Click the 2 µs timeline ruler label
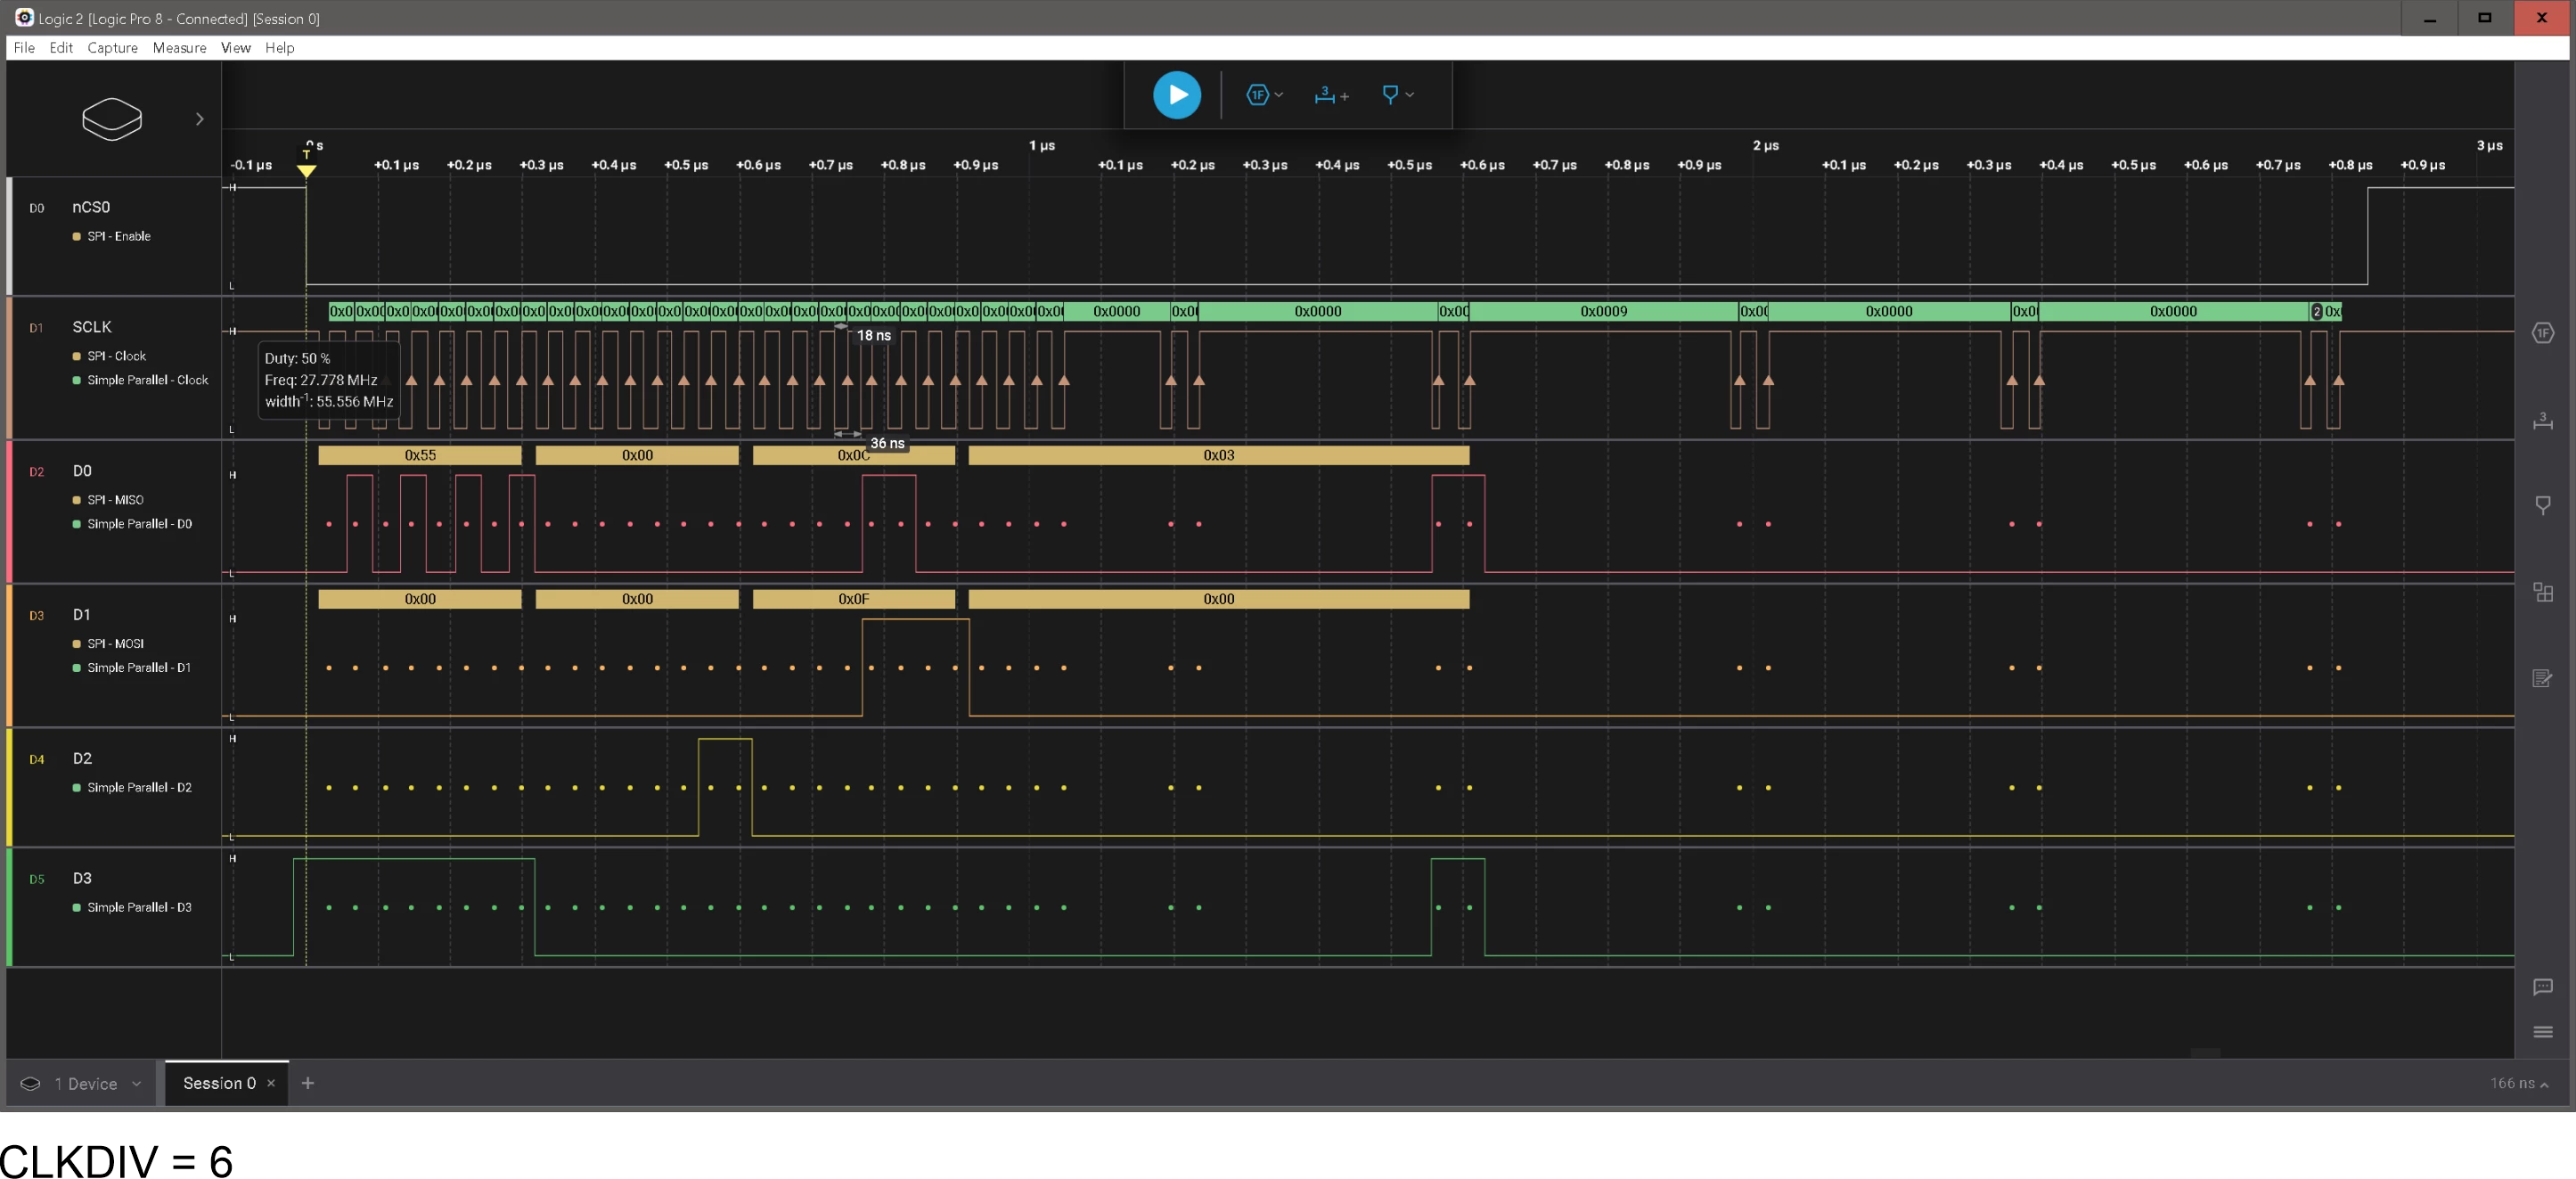This screenshot has height=1179, width=2576. tap(1766, 146)
